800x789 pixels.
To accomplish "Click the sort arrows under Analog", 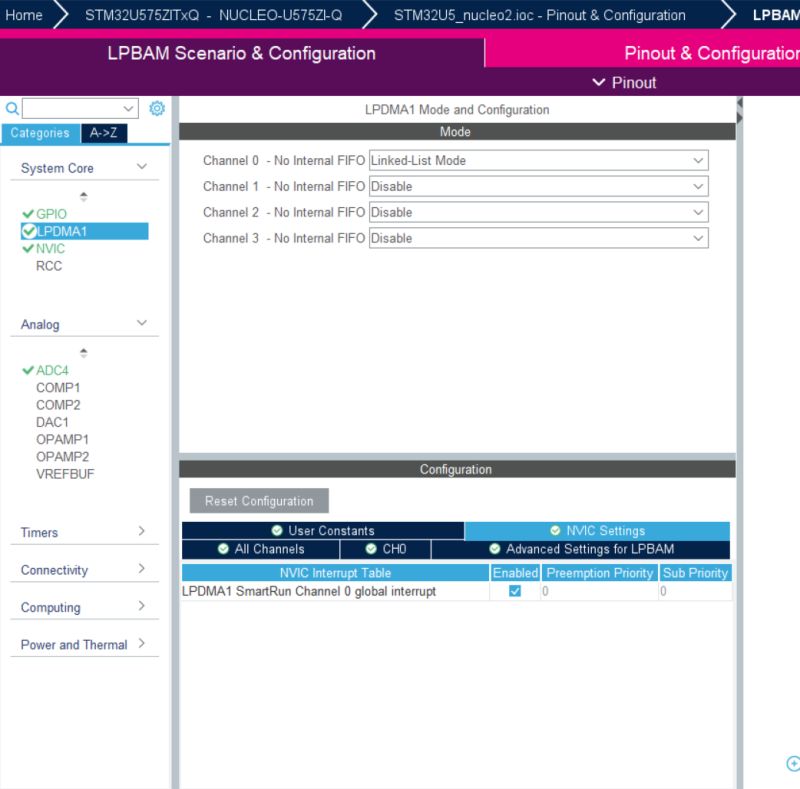I will point(84,352).
